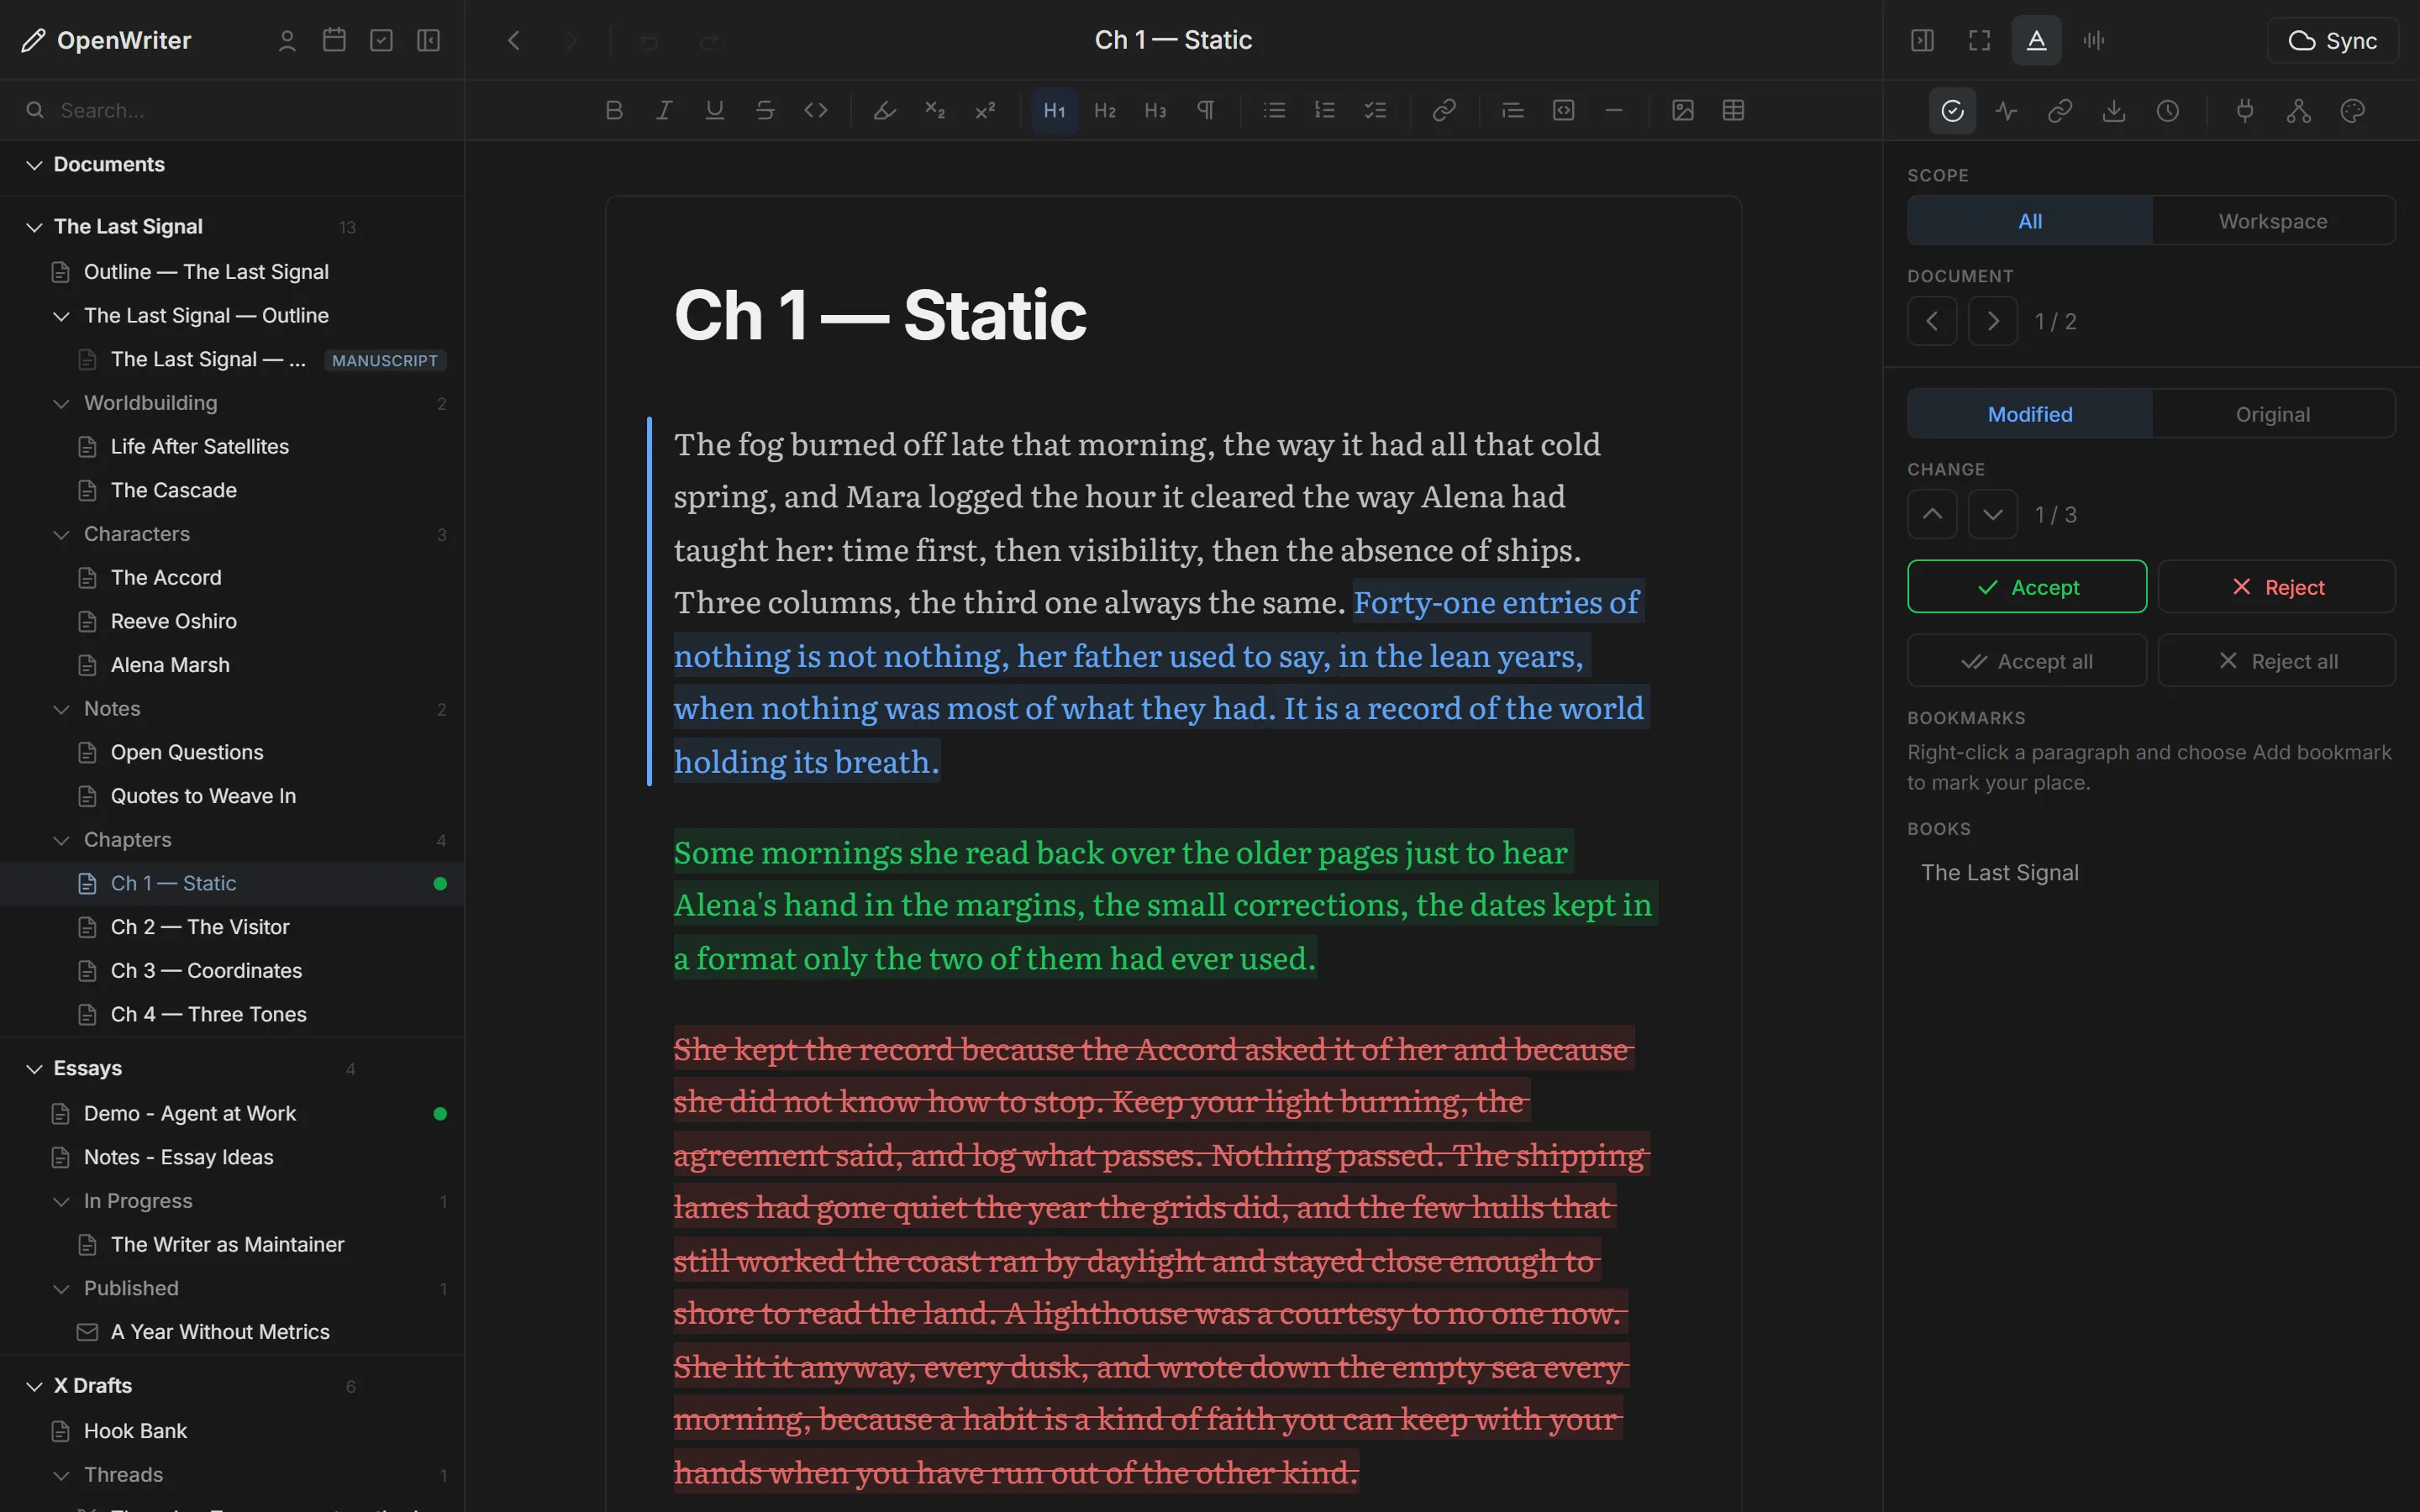2420x1512 pixels.
Task: Set scope to Workspace
Action: coord(2273,221)
